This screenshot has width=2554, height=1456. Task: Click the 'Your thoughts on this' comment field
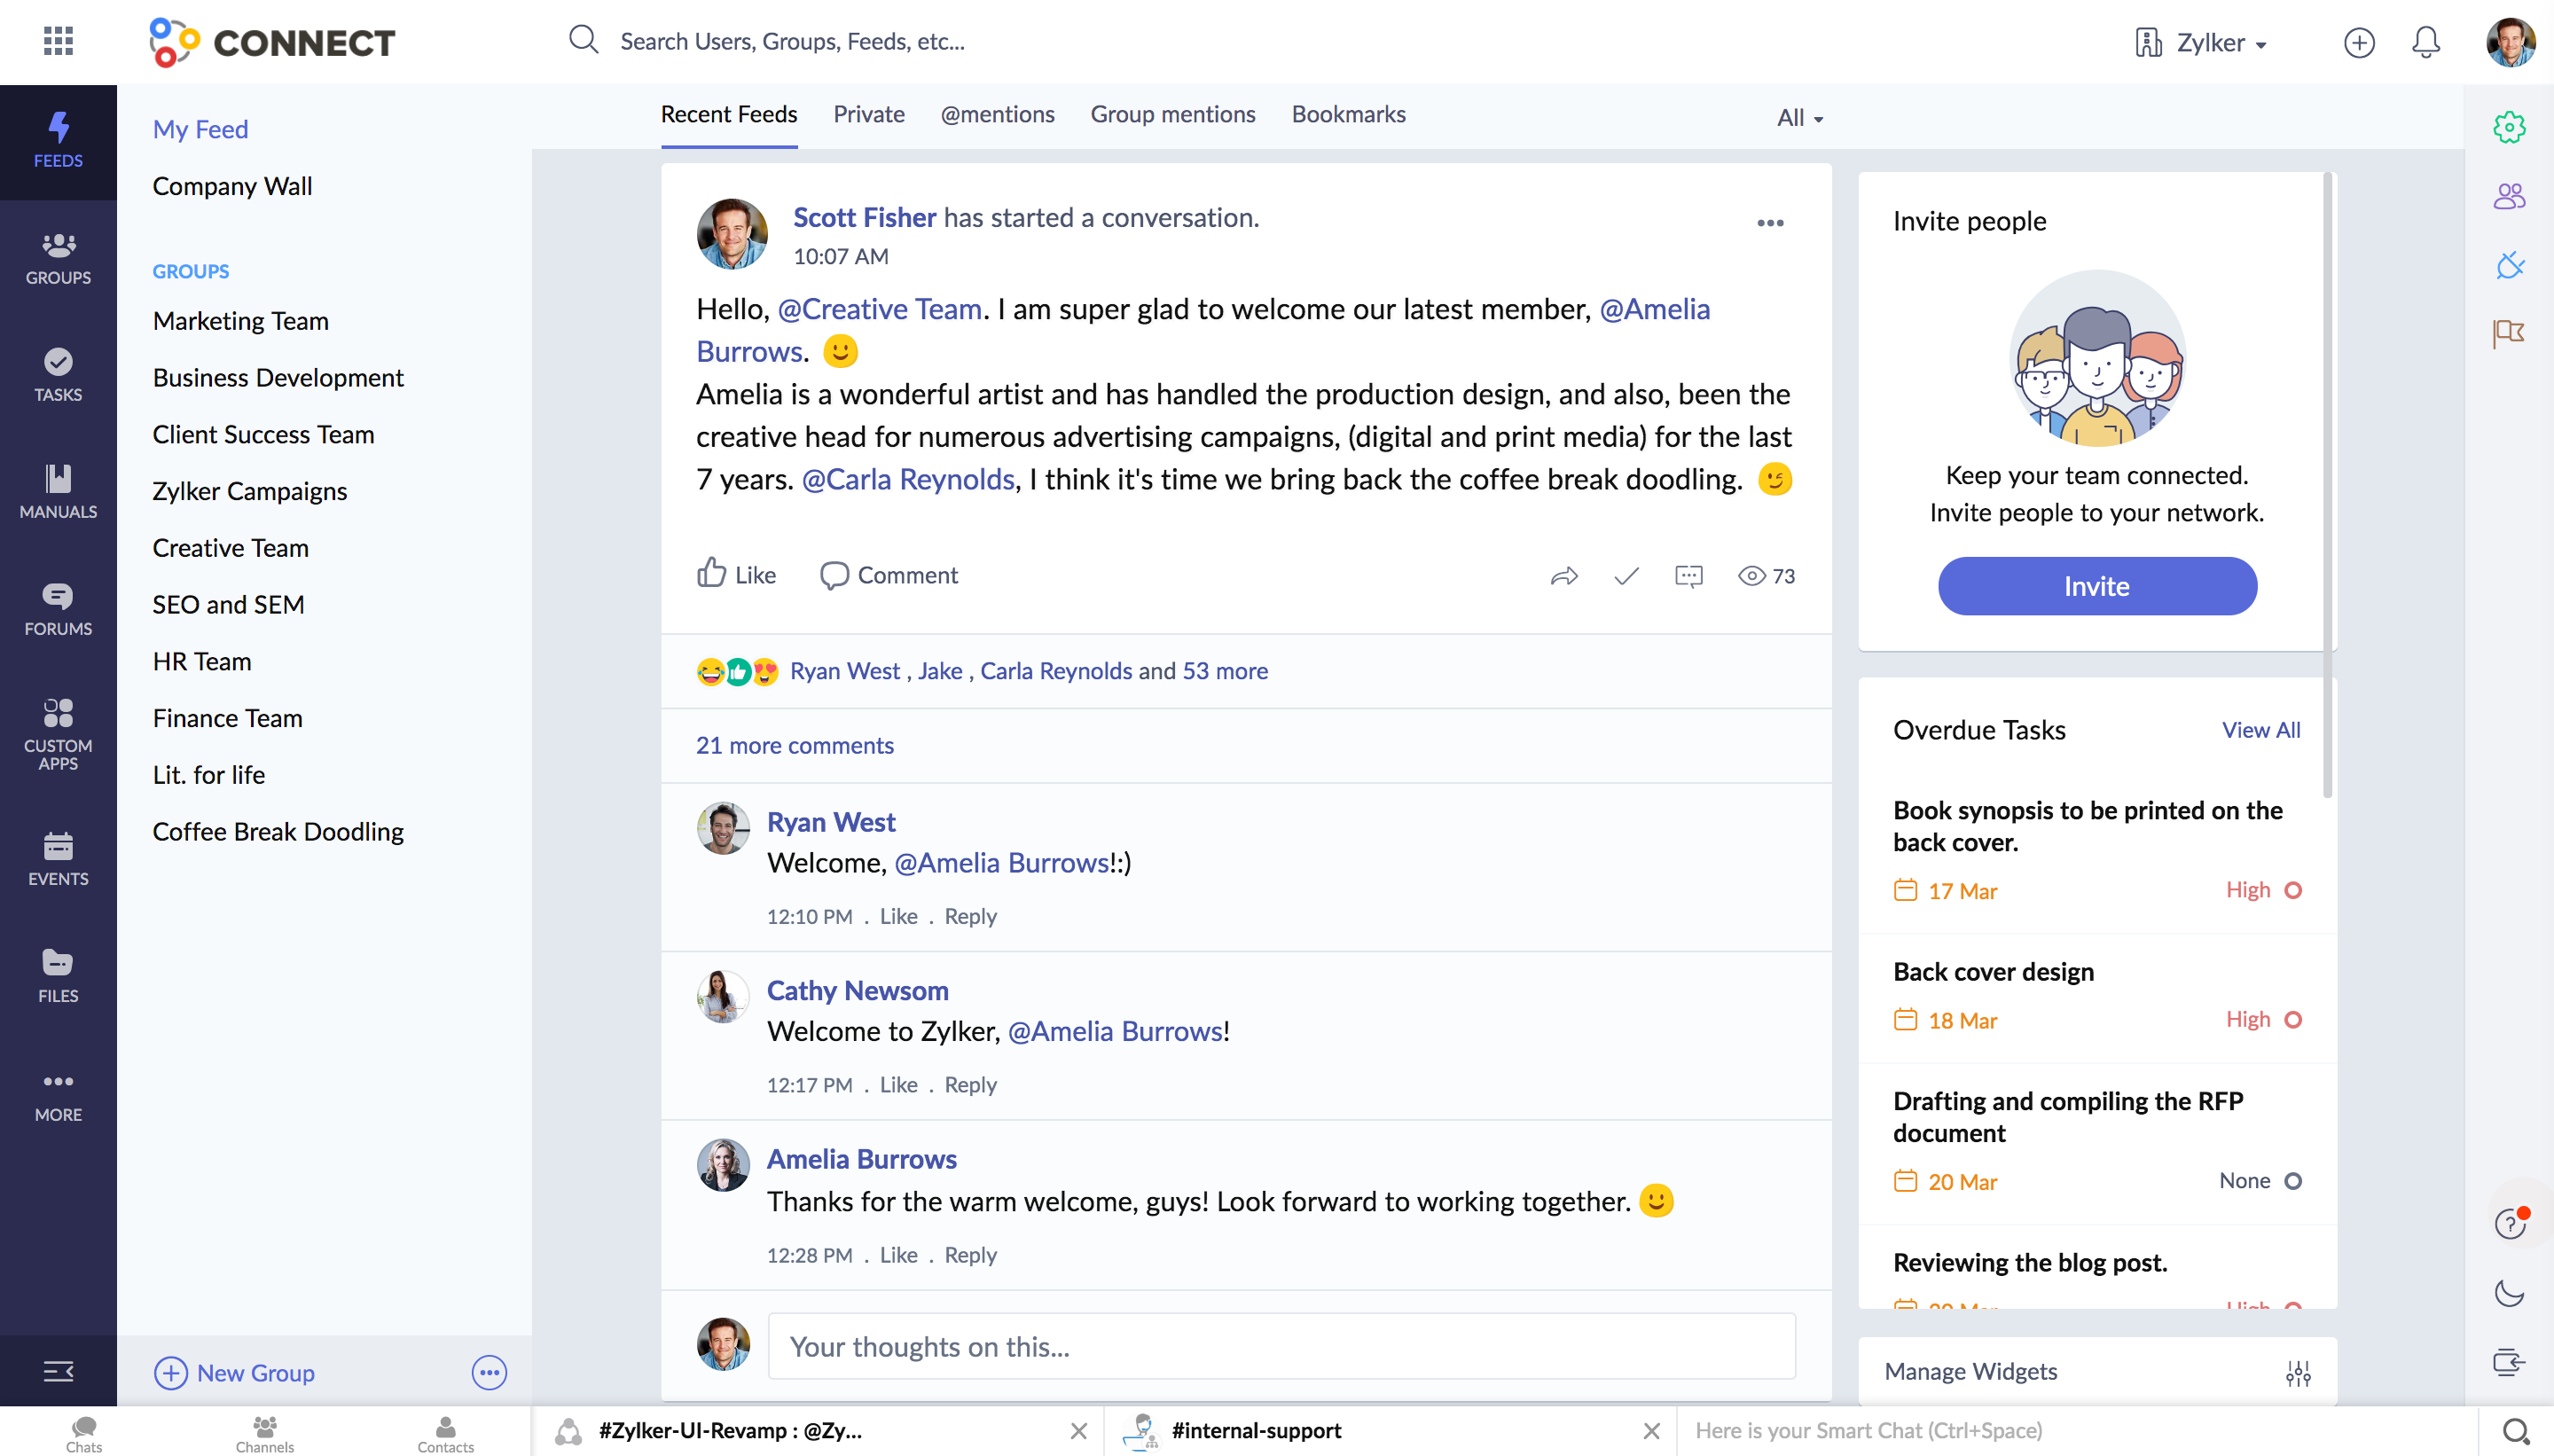[1280, 1345]
